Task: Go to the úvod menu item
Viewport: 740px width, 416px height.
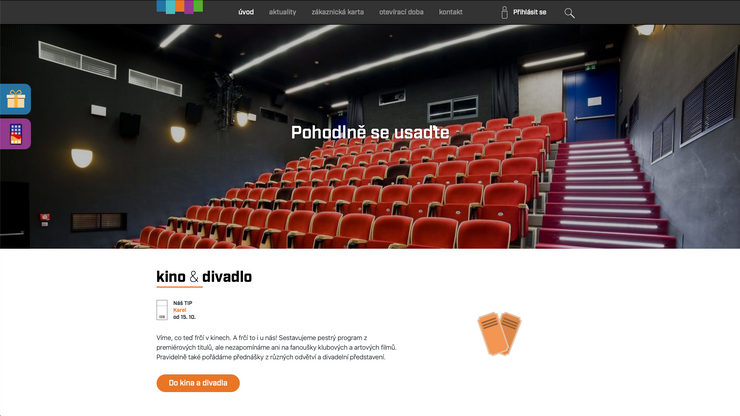Action: [246, 12]
